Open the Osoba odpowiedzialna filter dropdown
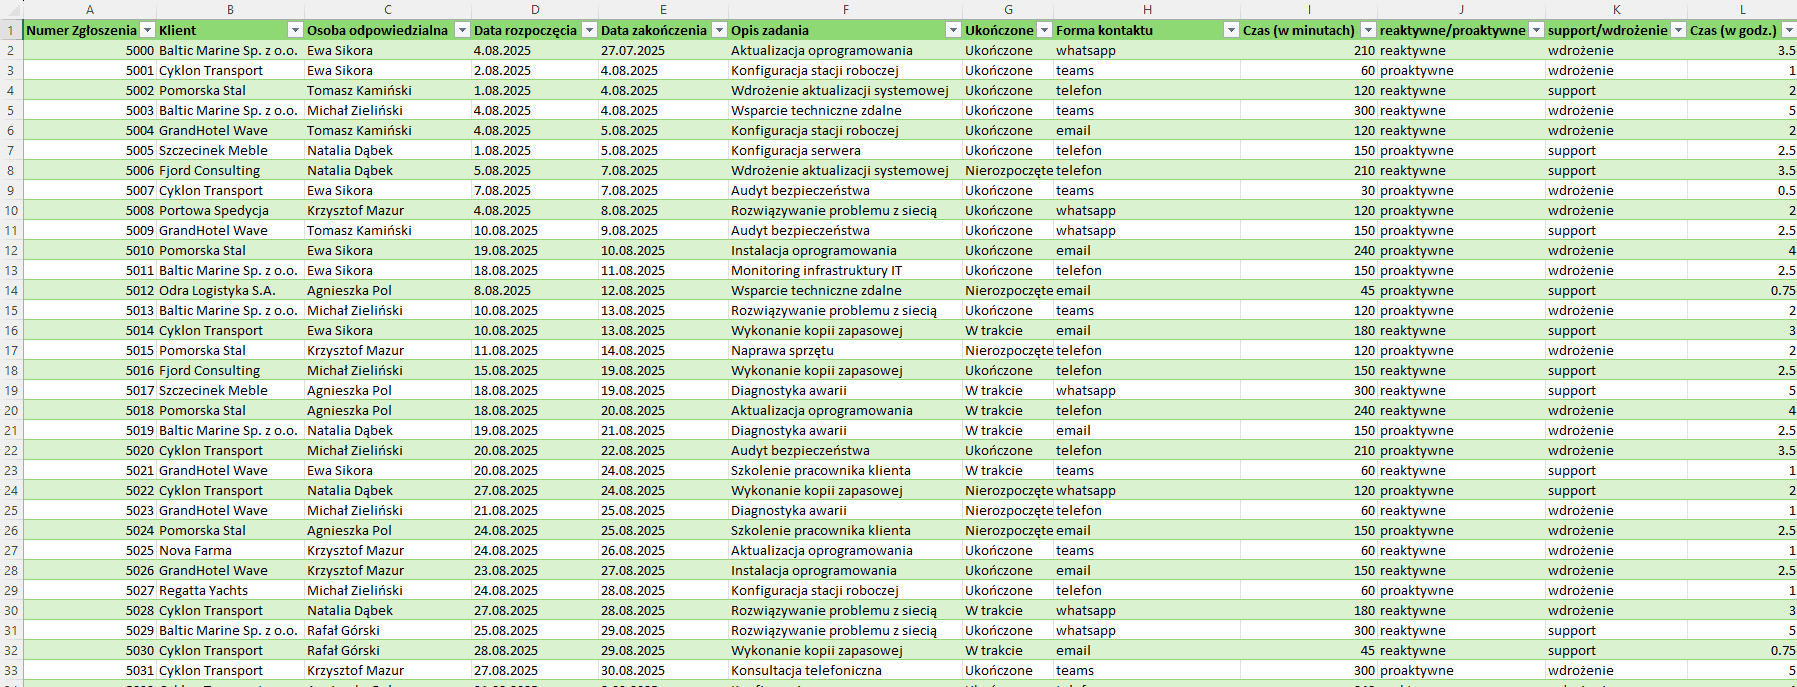 tap(462, 30)
